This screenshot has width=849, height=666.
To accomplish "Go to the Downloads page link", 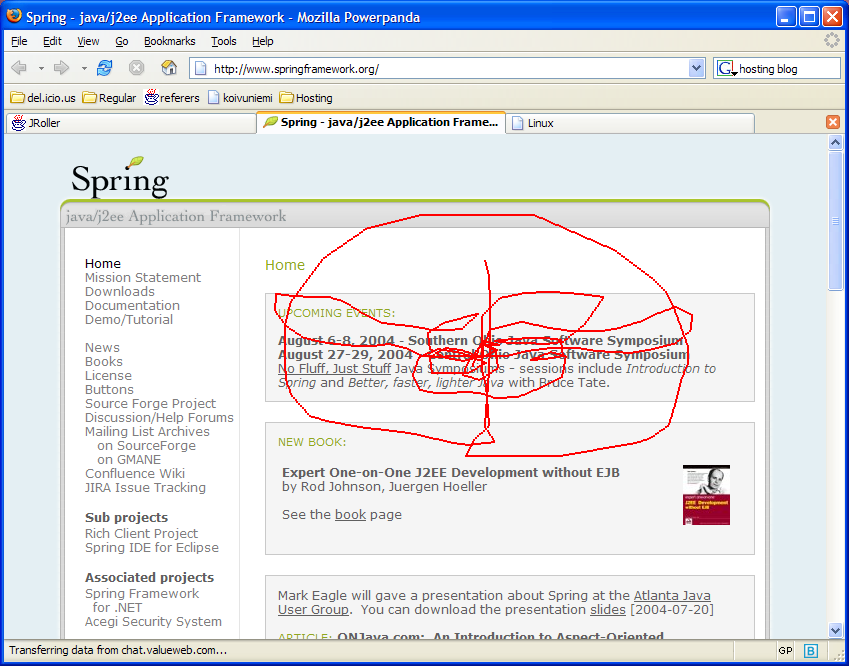I will coord(120,291).
